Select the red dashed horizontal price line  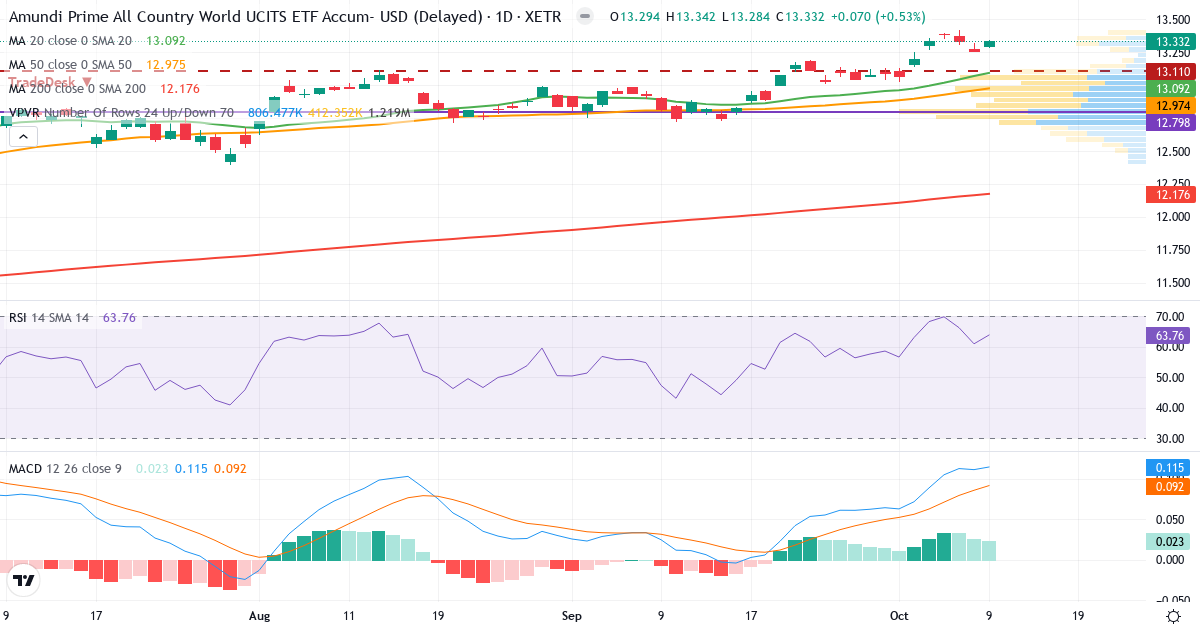(572, 71)
